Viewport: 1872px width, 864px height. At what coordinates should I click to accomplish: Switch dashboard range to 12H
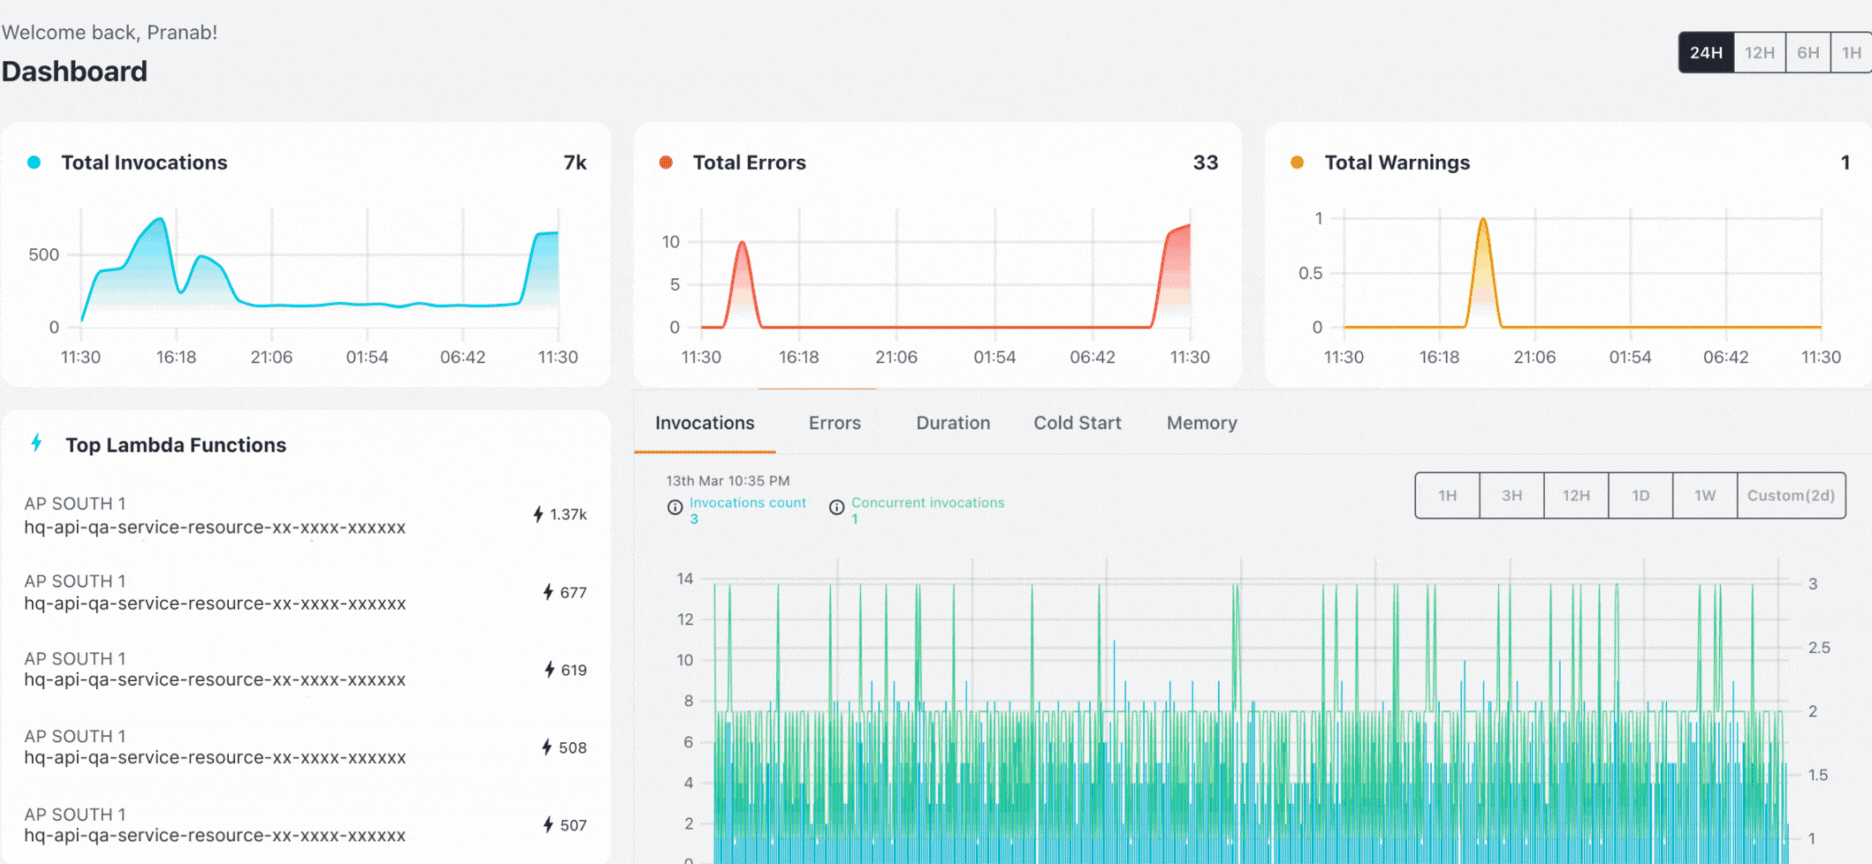(1760, 53)
